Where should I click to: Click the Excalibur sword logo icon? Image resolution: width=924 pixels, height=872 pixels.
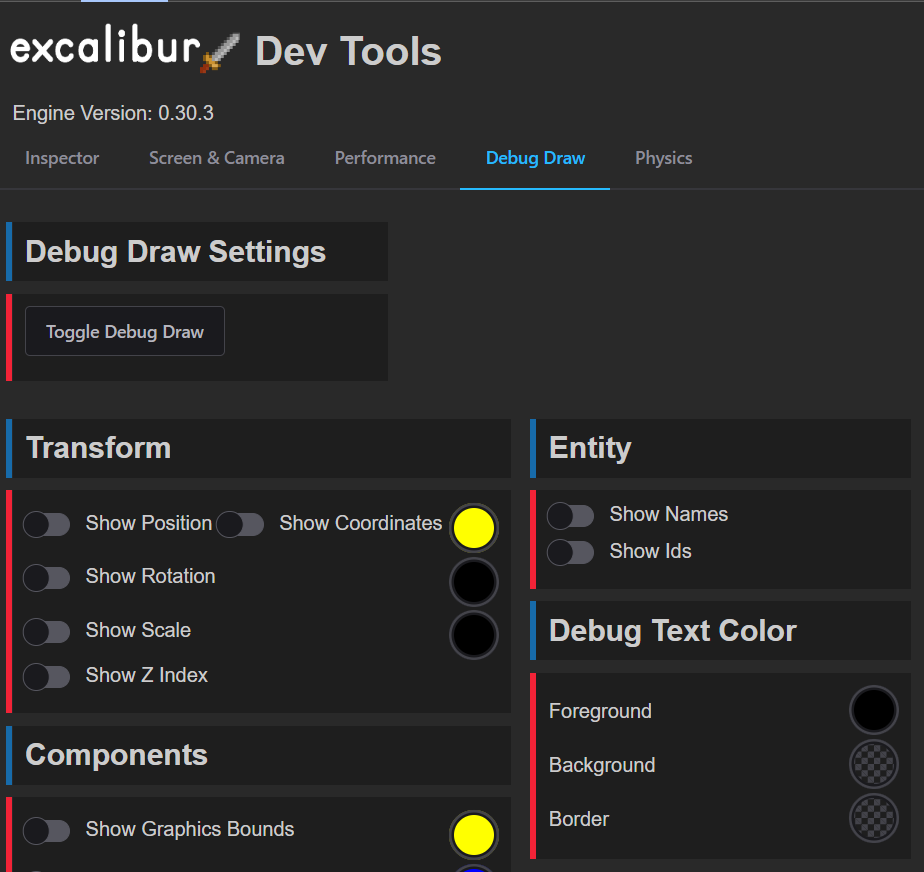tap(219, 52)
